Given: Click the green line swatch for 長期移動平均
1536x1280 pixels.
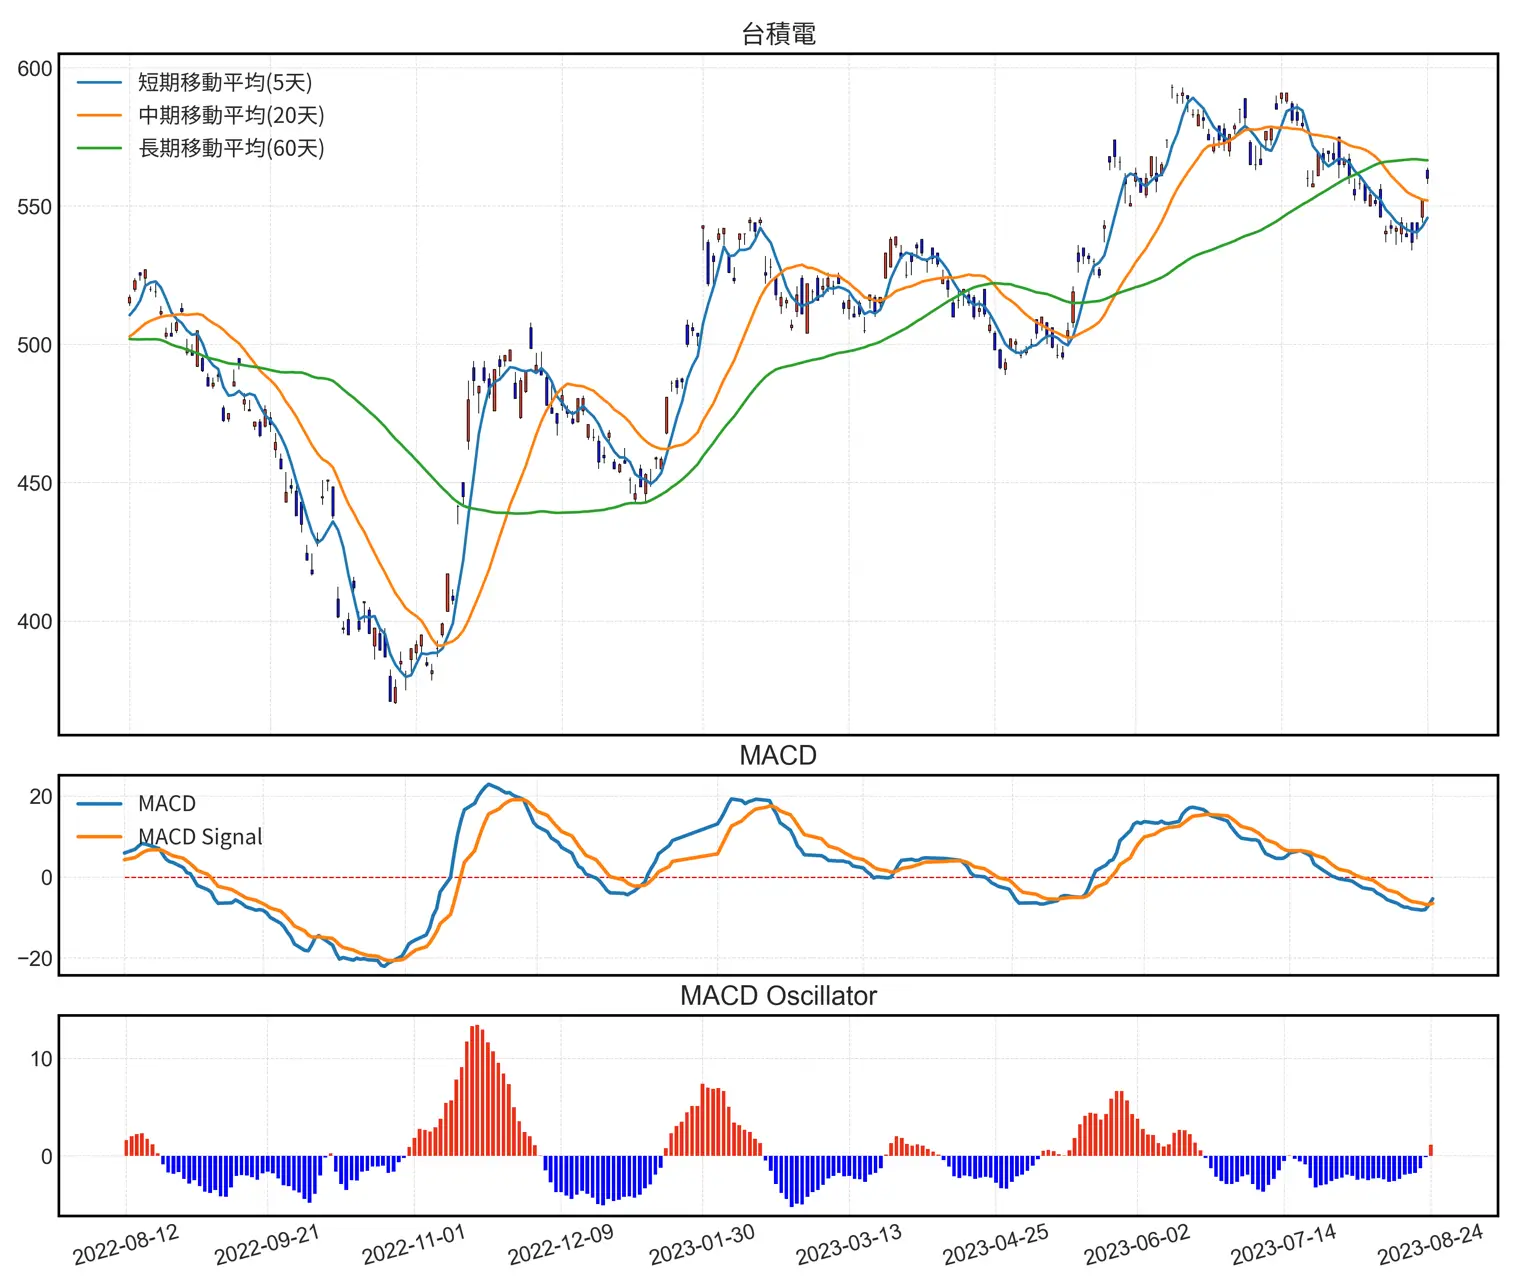Looking at the screenshot, I should [100, 149].
